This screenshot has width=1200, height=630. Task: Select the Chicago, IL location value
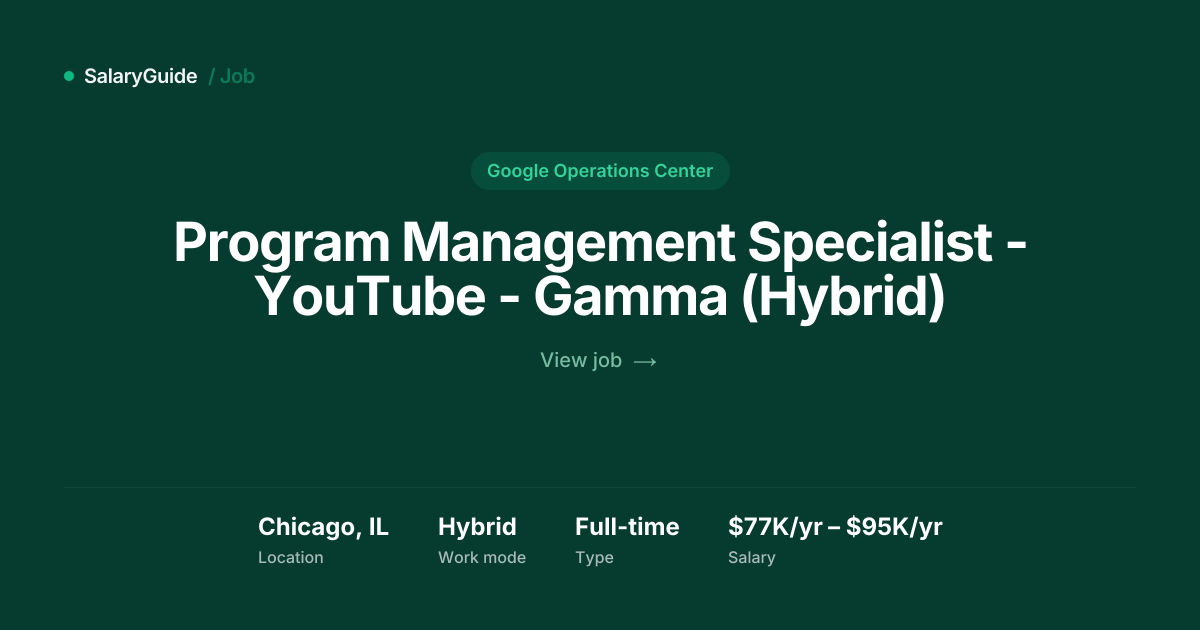[323, 527]
